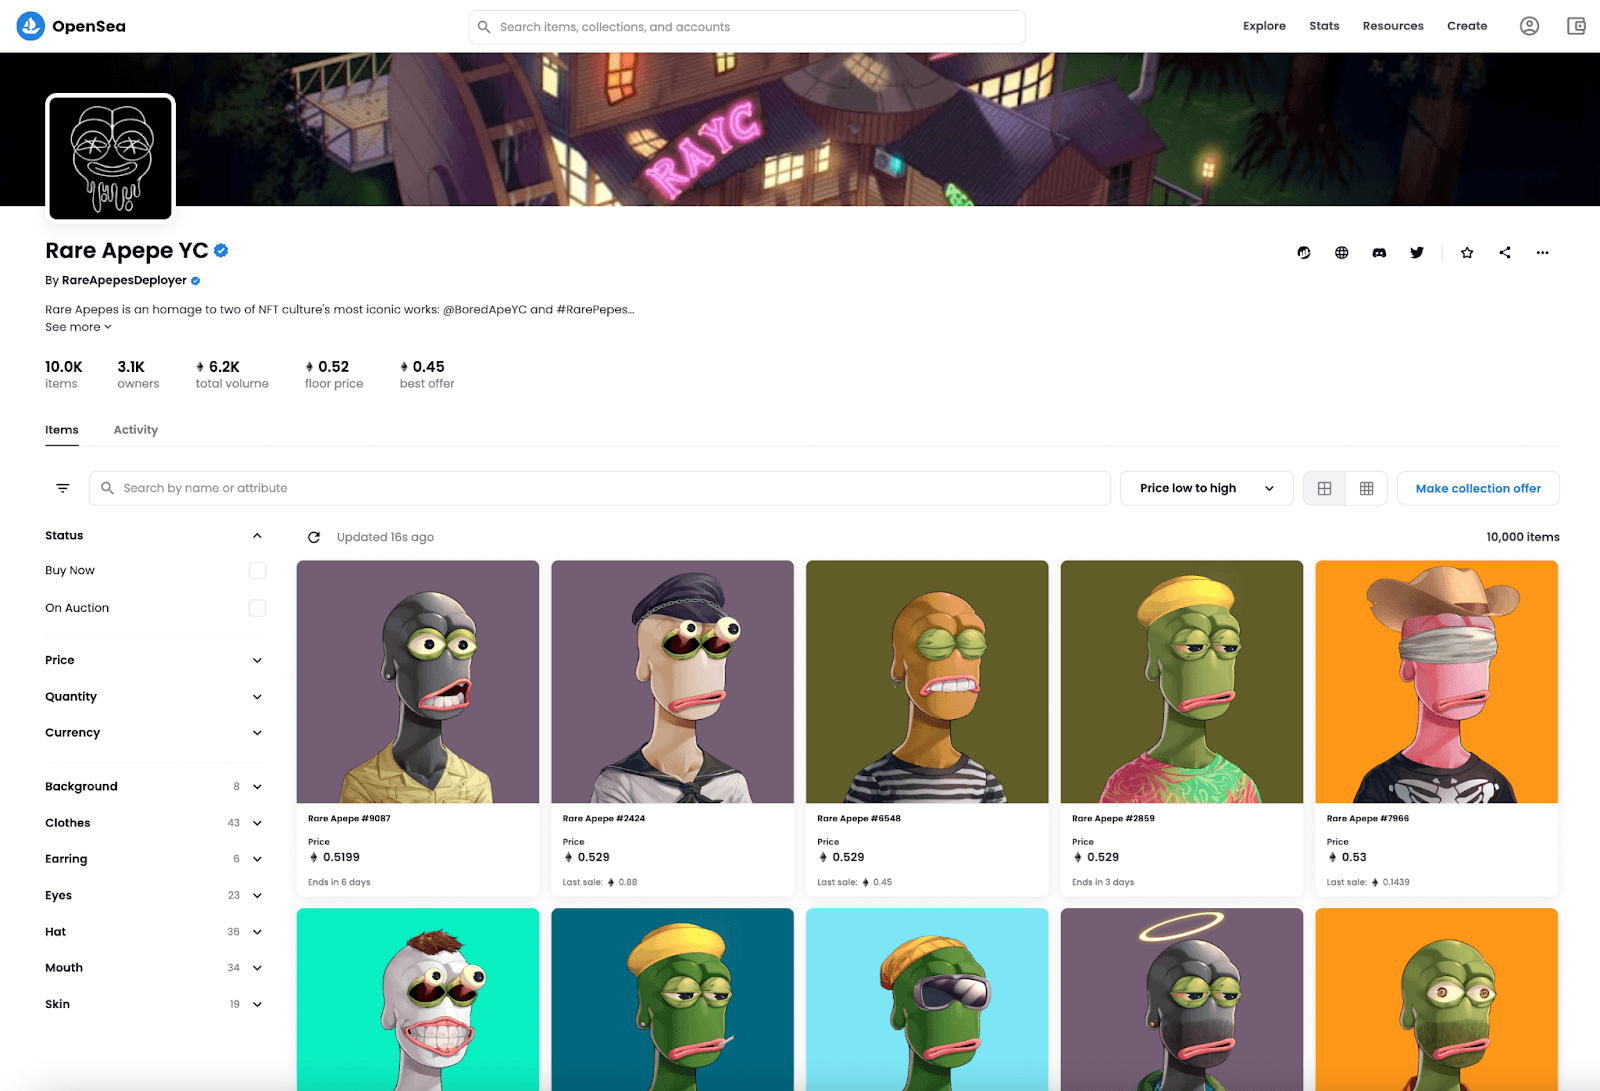Click the 0.52 floor price stat
This screenshot has width=1600, height=1091.
pyautogui.click(x=334, y=374)
